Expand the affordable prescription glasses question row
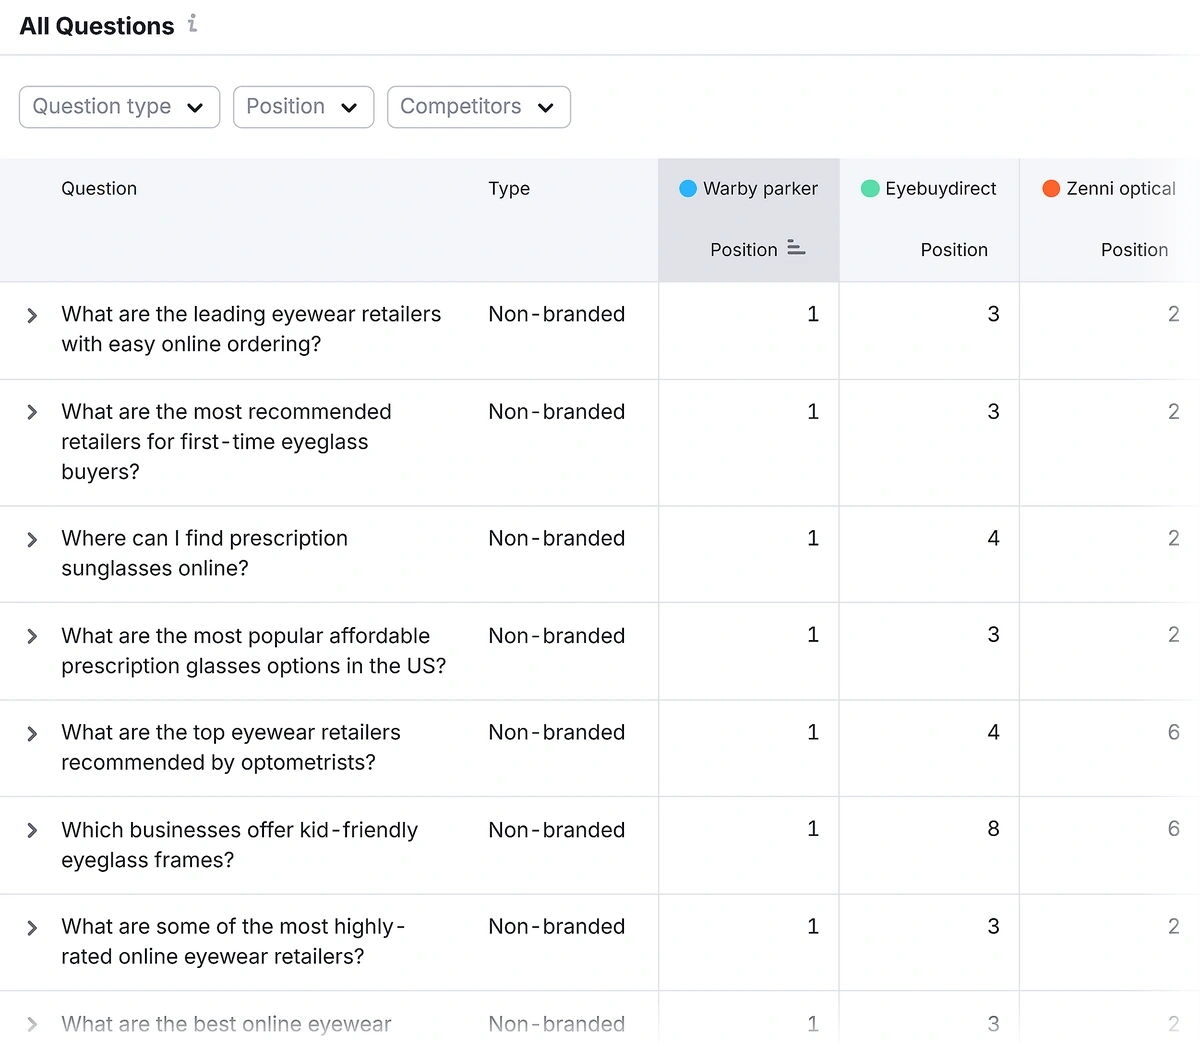This screenshot has height=1044, width=1200. point(32,637)
